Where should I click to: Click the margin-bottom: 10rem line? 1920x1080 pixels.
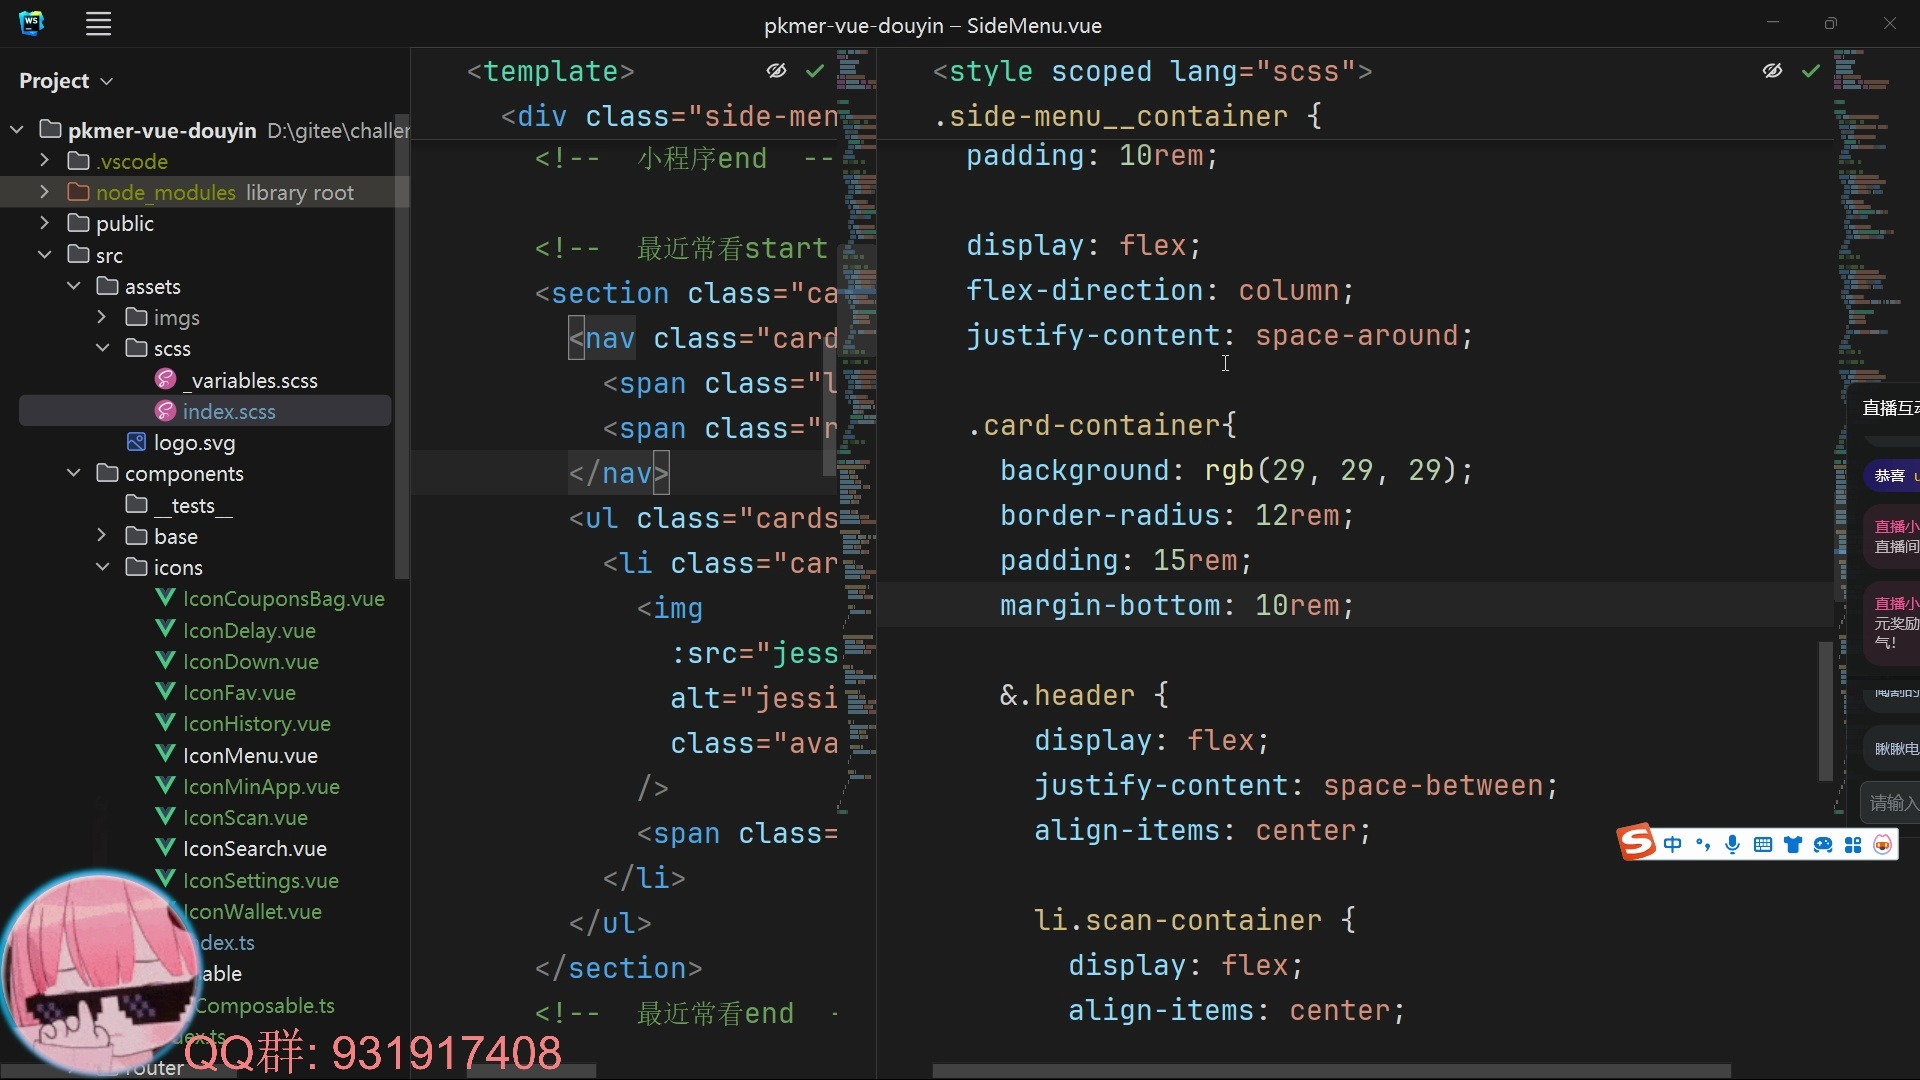(x=1356, y=605)
